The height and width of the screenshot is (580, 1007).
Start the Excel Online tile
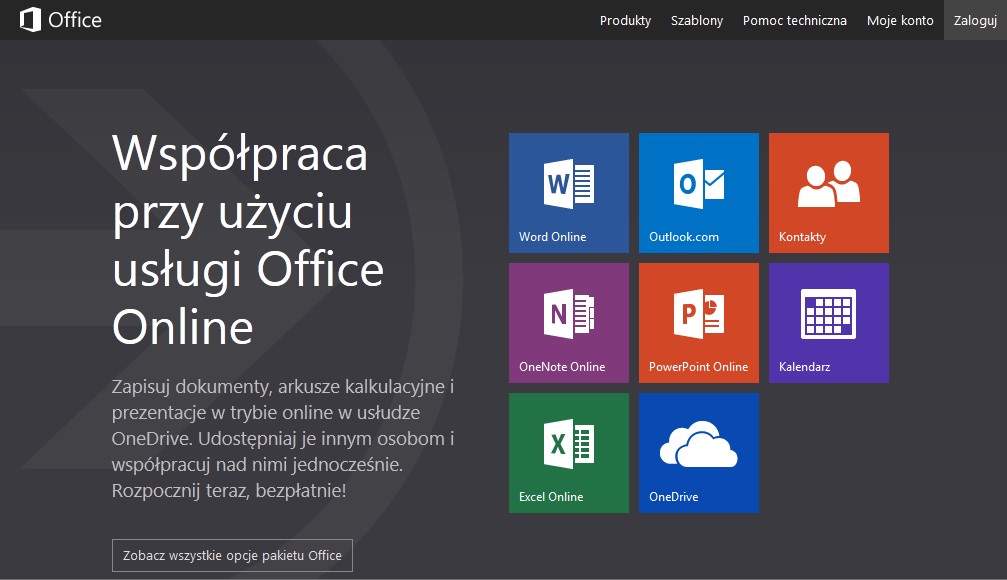(x=568, y=453)
